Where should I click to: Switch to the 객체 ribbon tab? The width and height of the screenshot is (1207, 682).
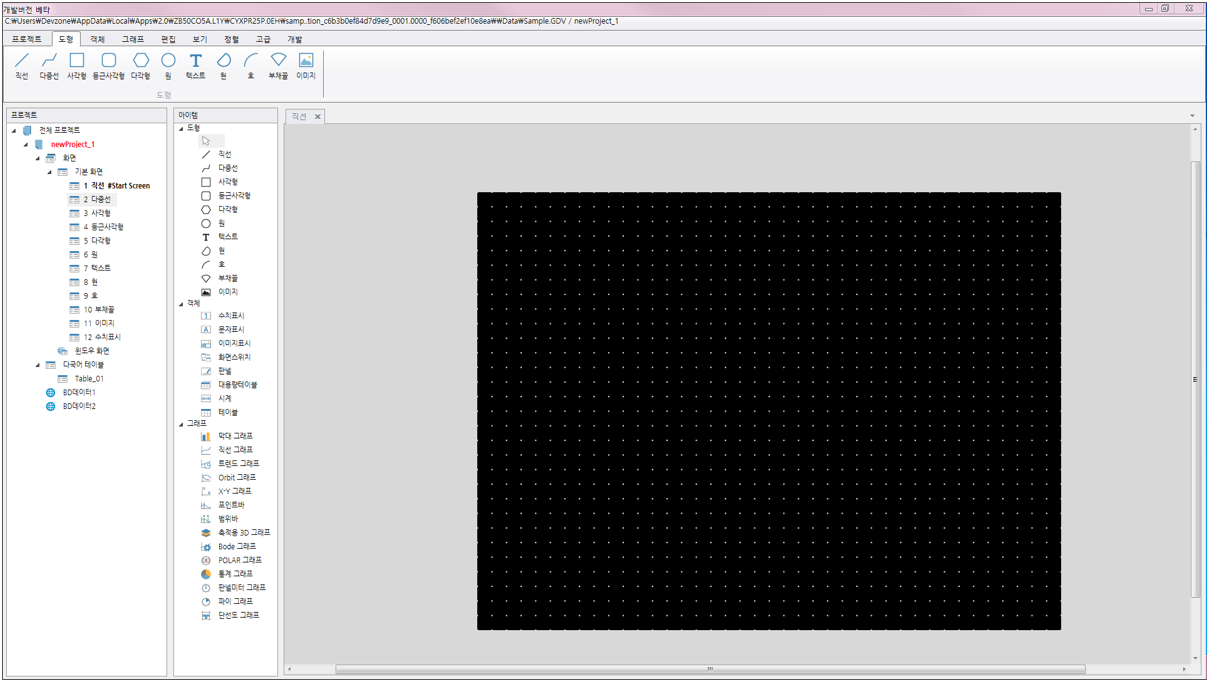pyautogui.click(x=97, y=39)
